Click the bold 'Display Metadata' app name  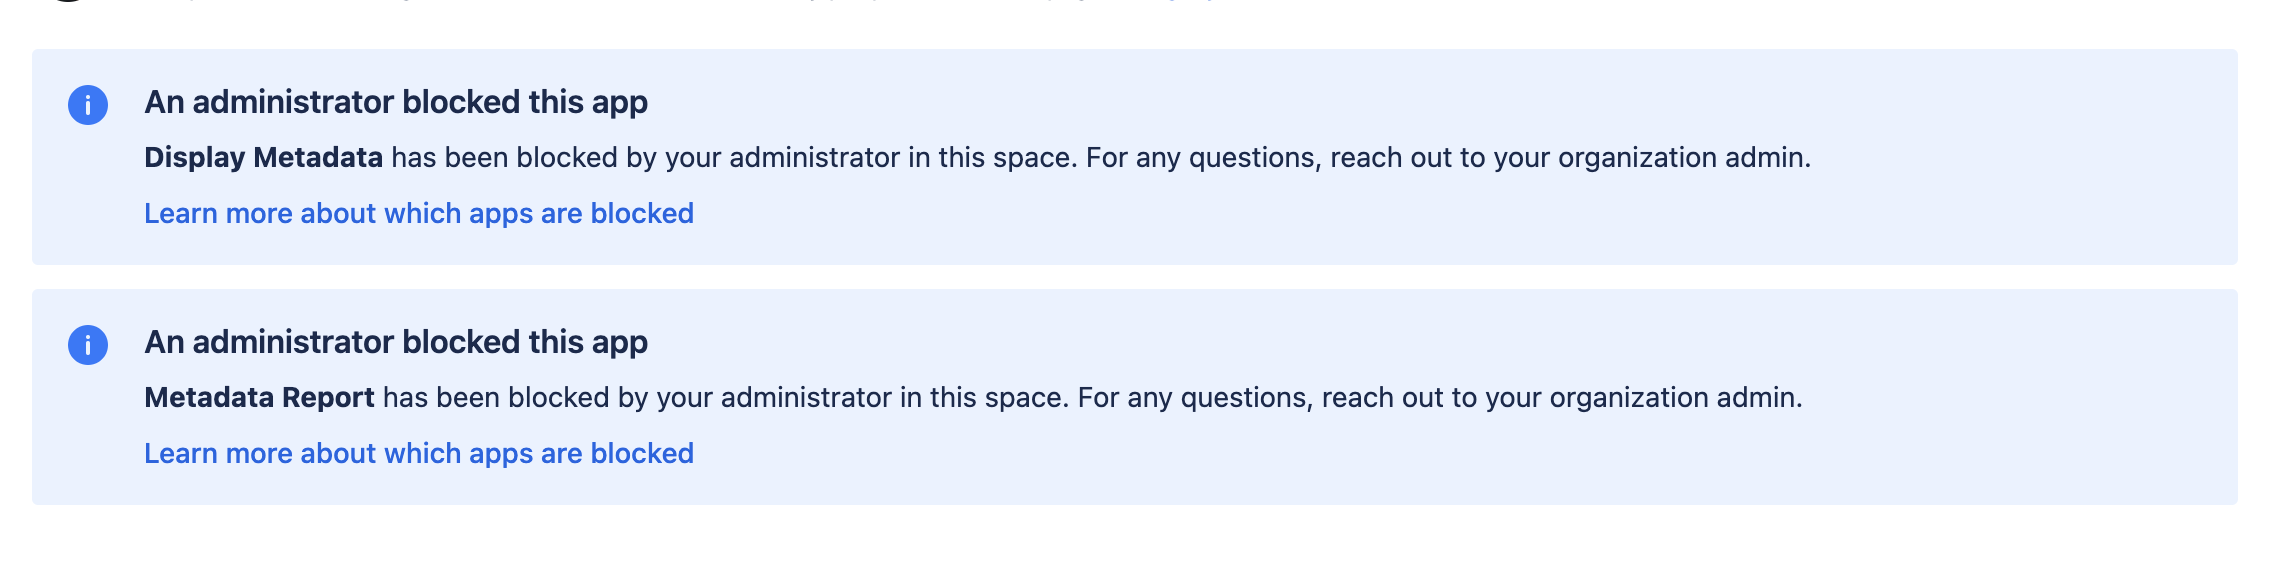263,158
